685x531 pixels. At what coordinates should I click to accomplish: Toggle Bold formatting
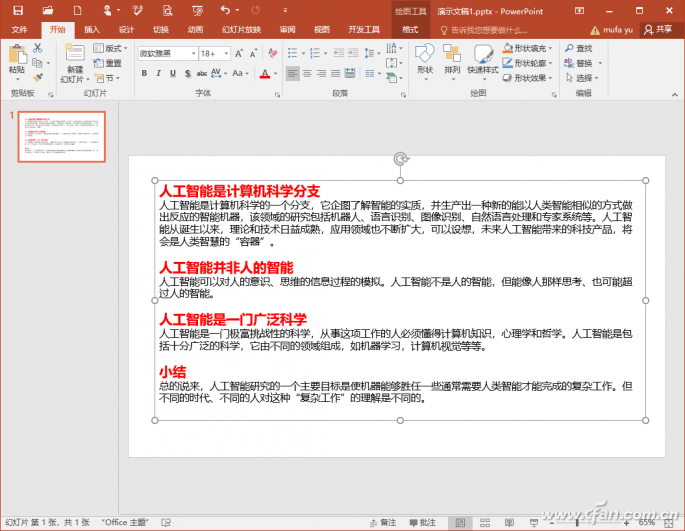[144, 73]
